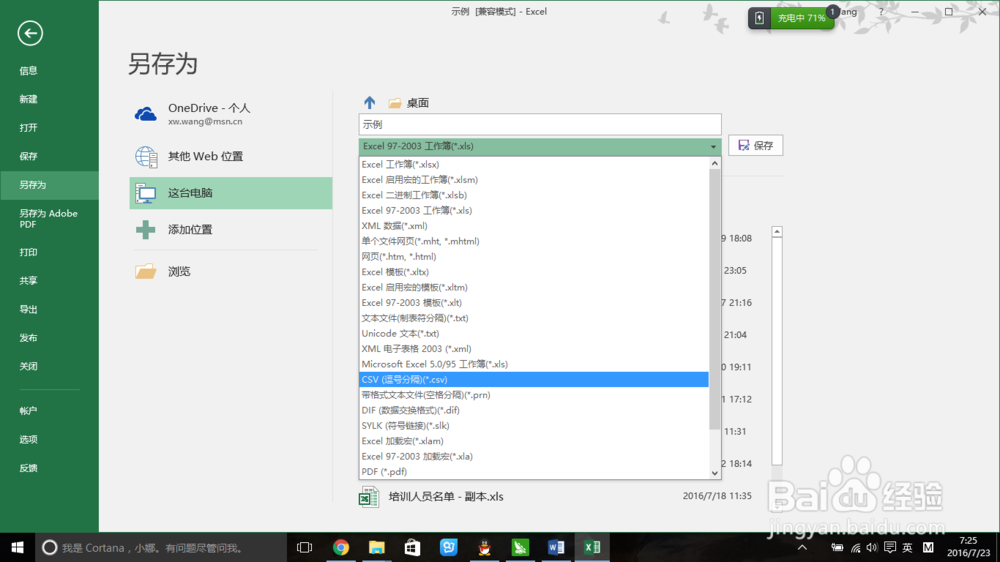Click the 桌面 folder path link
The image size is (1000, 562).
coord(418,103)
